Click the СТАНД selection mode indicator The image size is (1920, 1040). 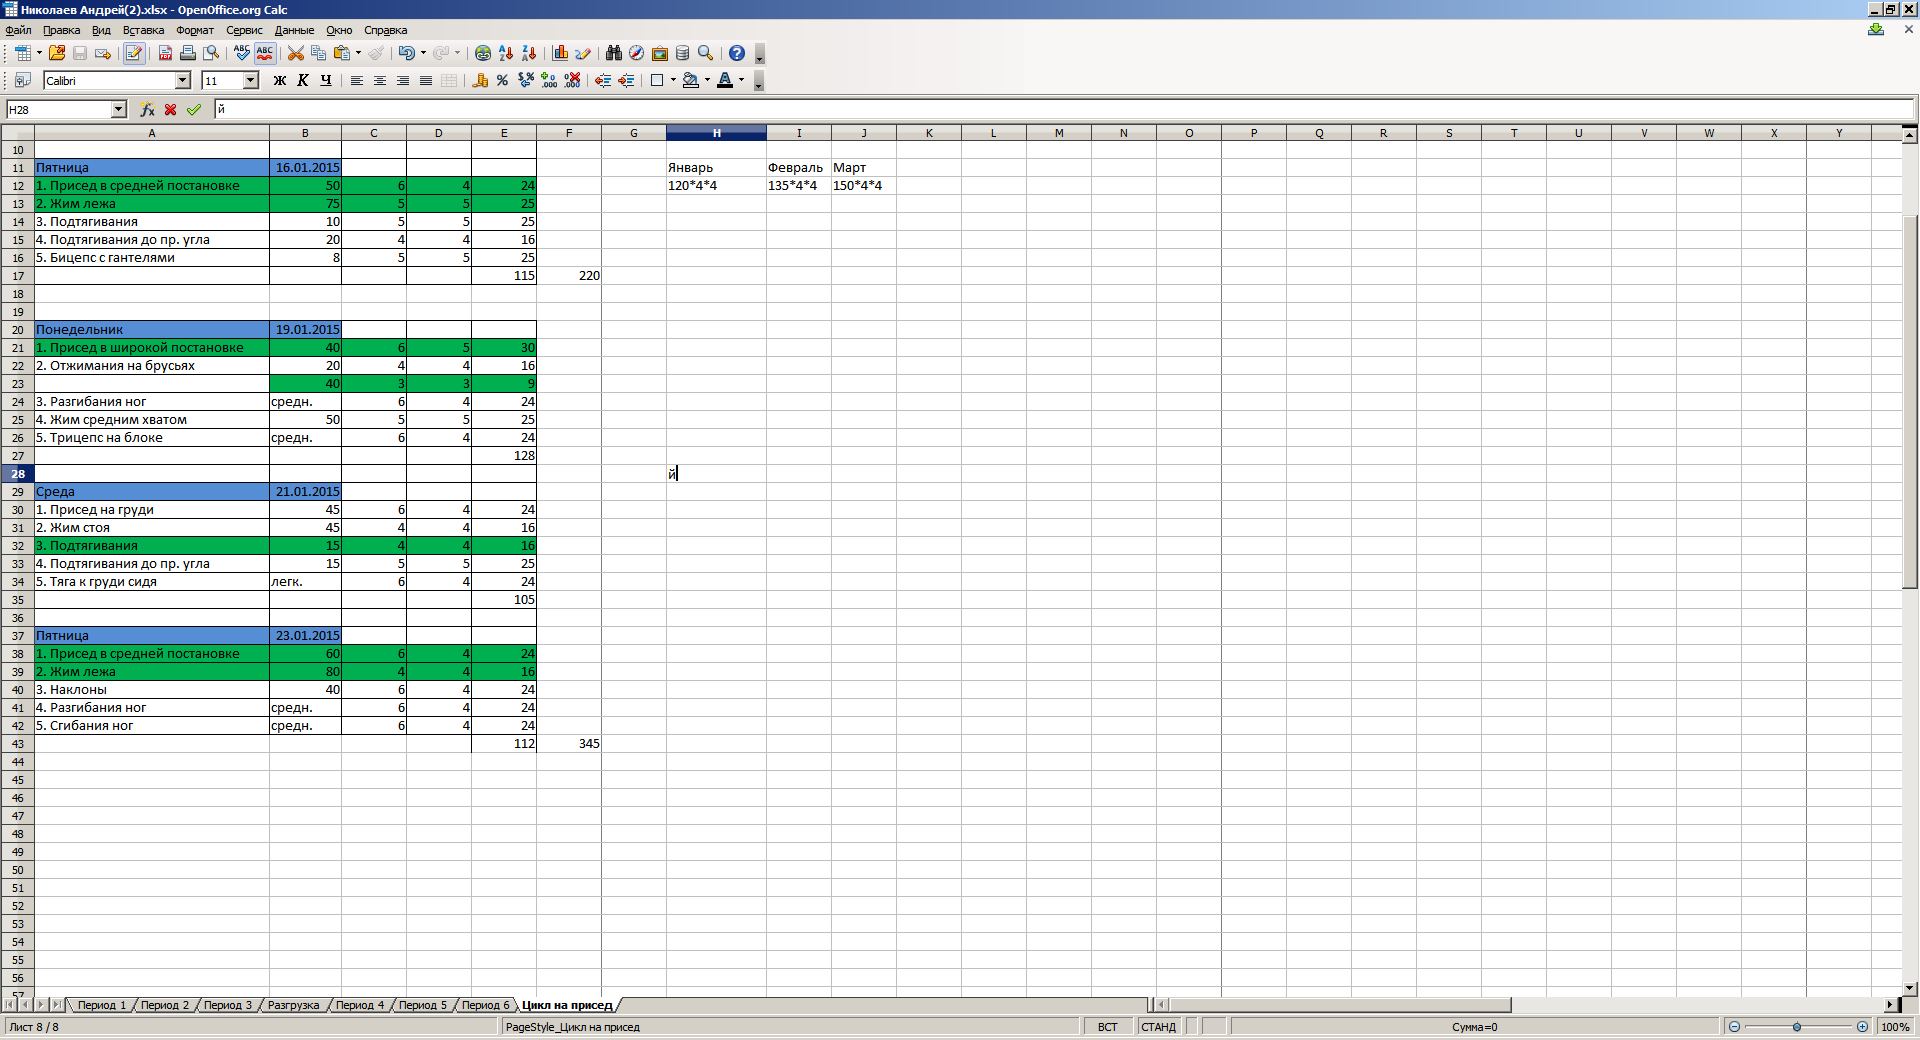pos(1158,1027)
